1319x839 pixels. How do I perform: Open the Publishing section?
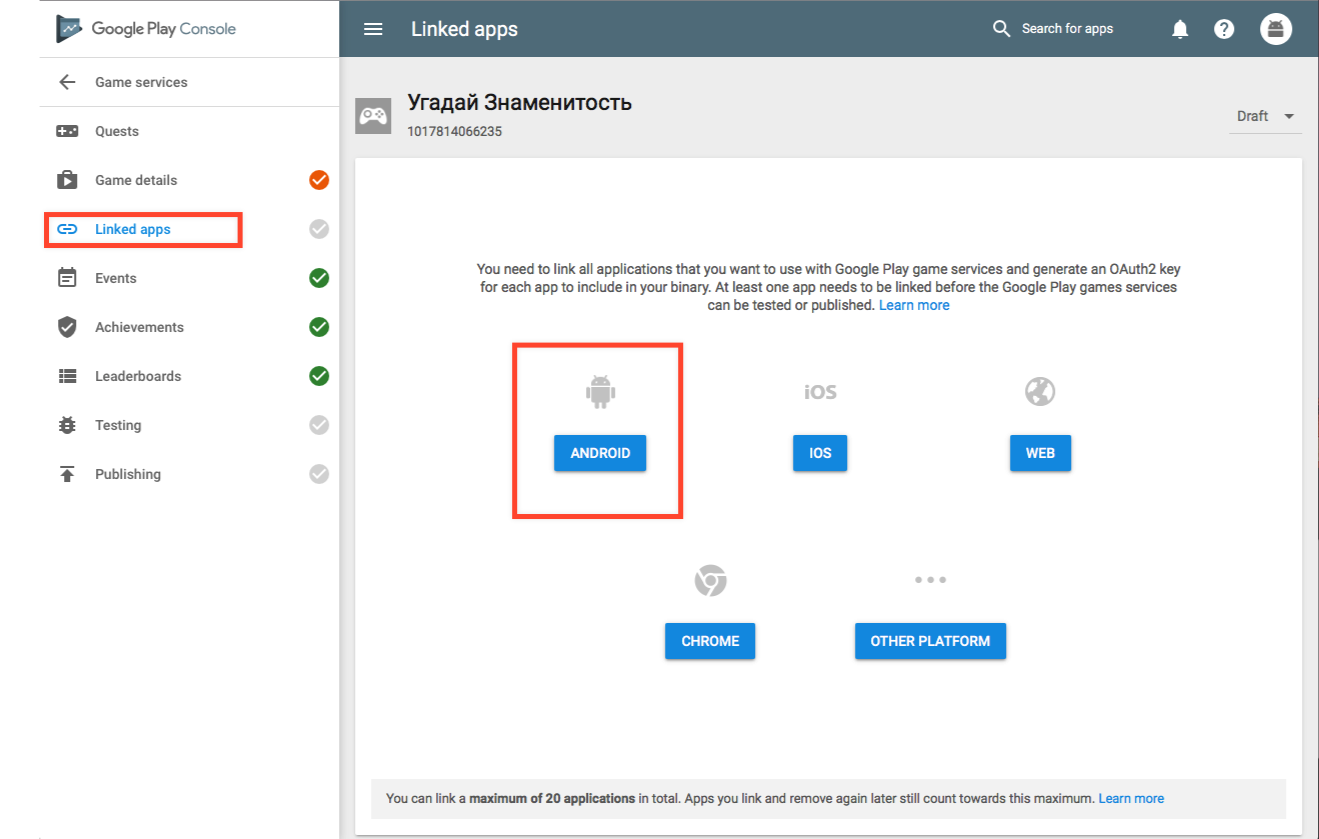[128, 474]
